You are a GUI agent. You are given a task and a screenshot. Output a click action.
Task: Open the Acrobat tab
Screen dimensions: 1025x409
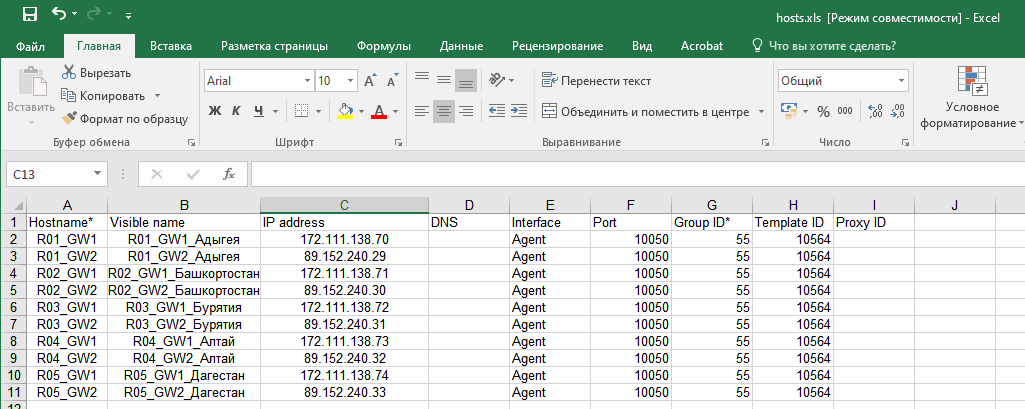[x=702, y=46]
